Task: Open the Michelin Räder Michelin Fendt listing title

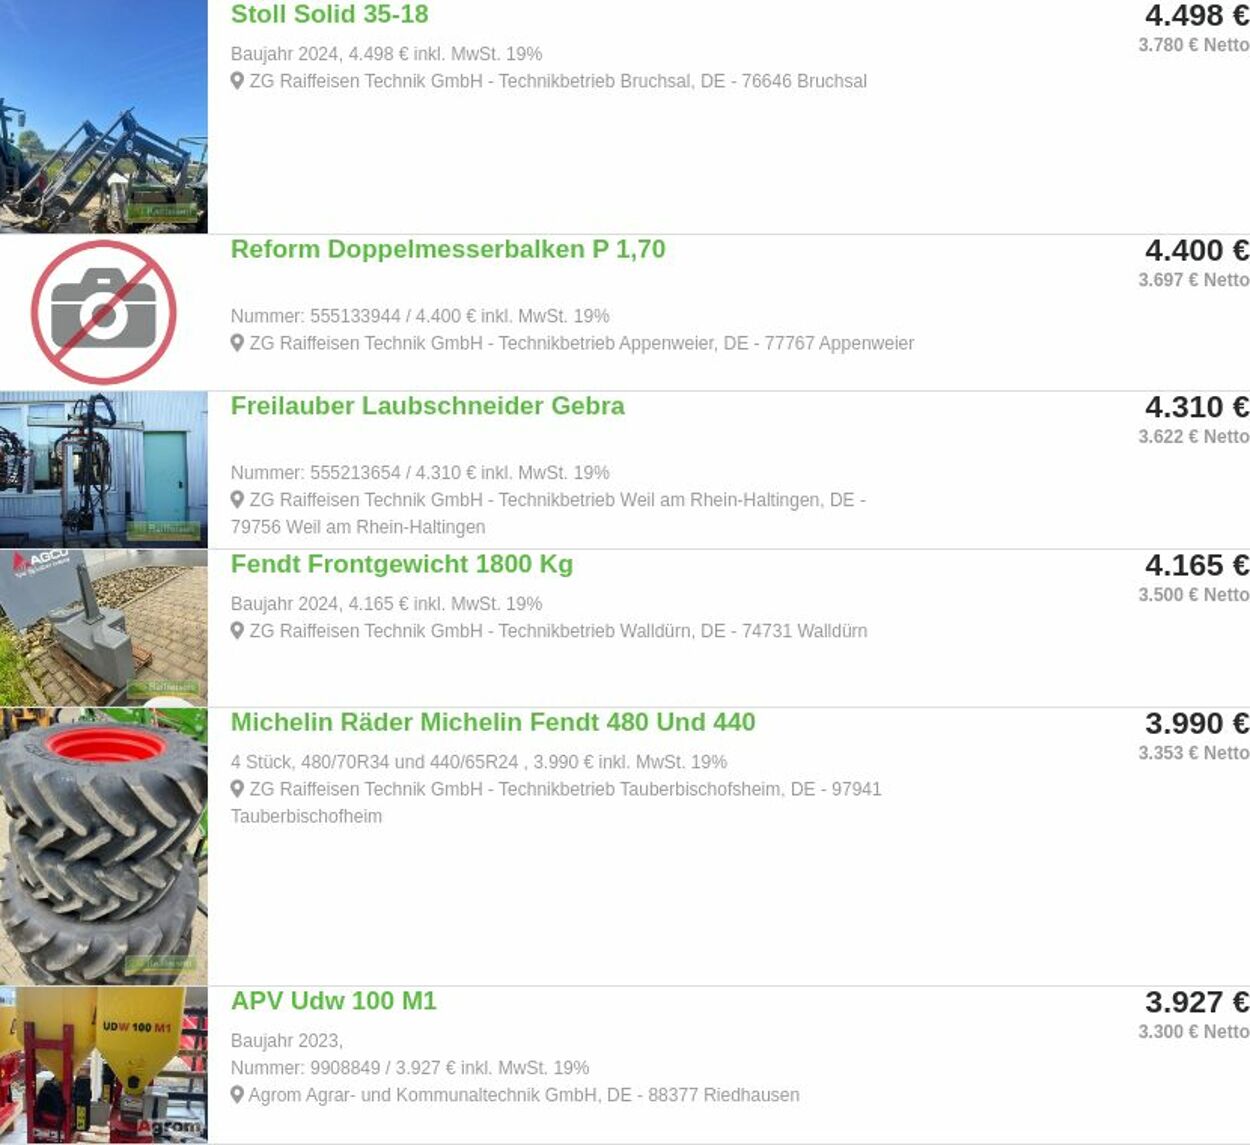Action: (x=492, y=722)
